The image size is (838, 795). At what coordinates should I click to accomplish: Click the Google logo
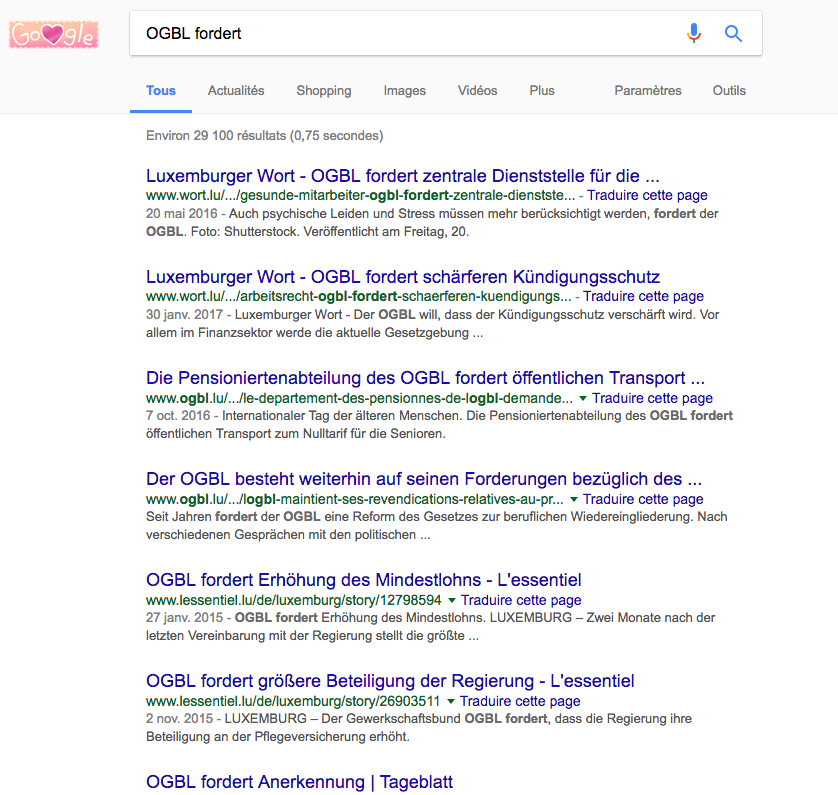click(54, 35)
